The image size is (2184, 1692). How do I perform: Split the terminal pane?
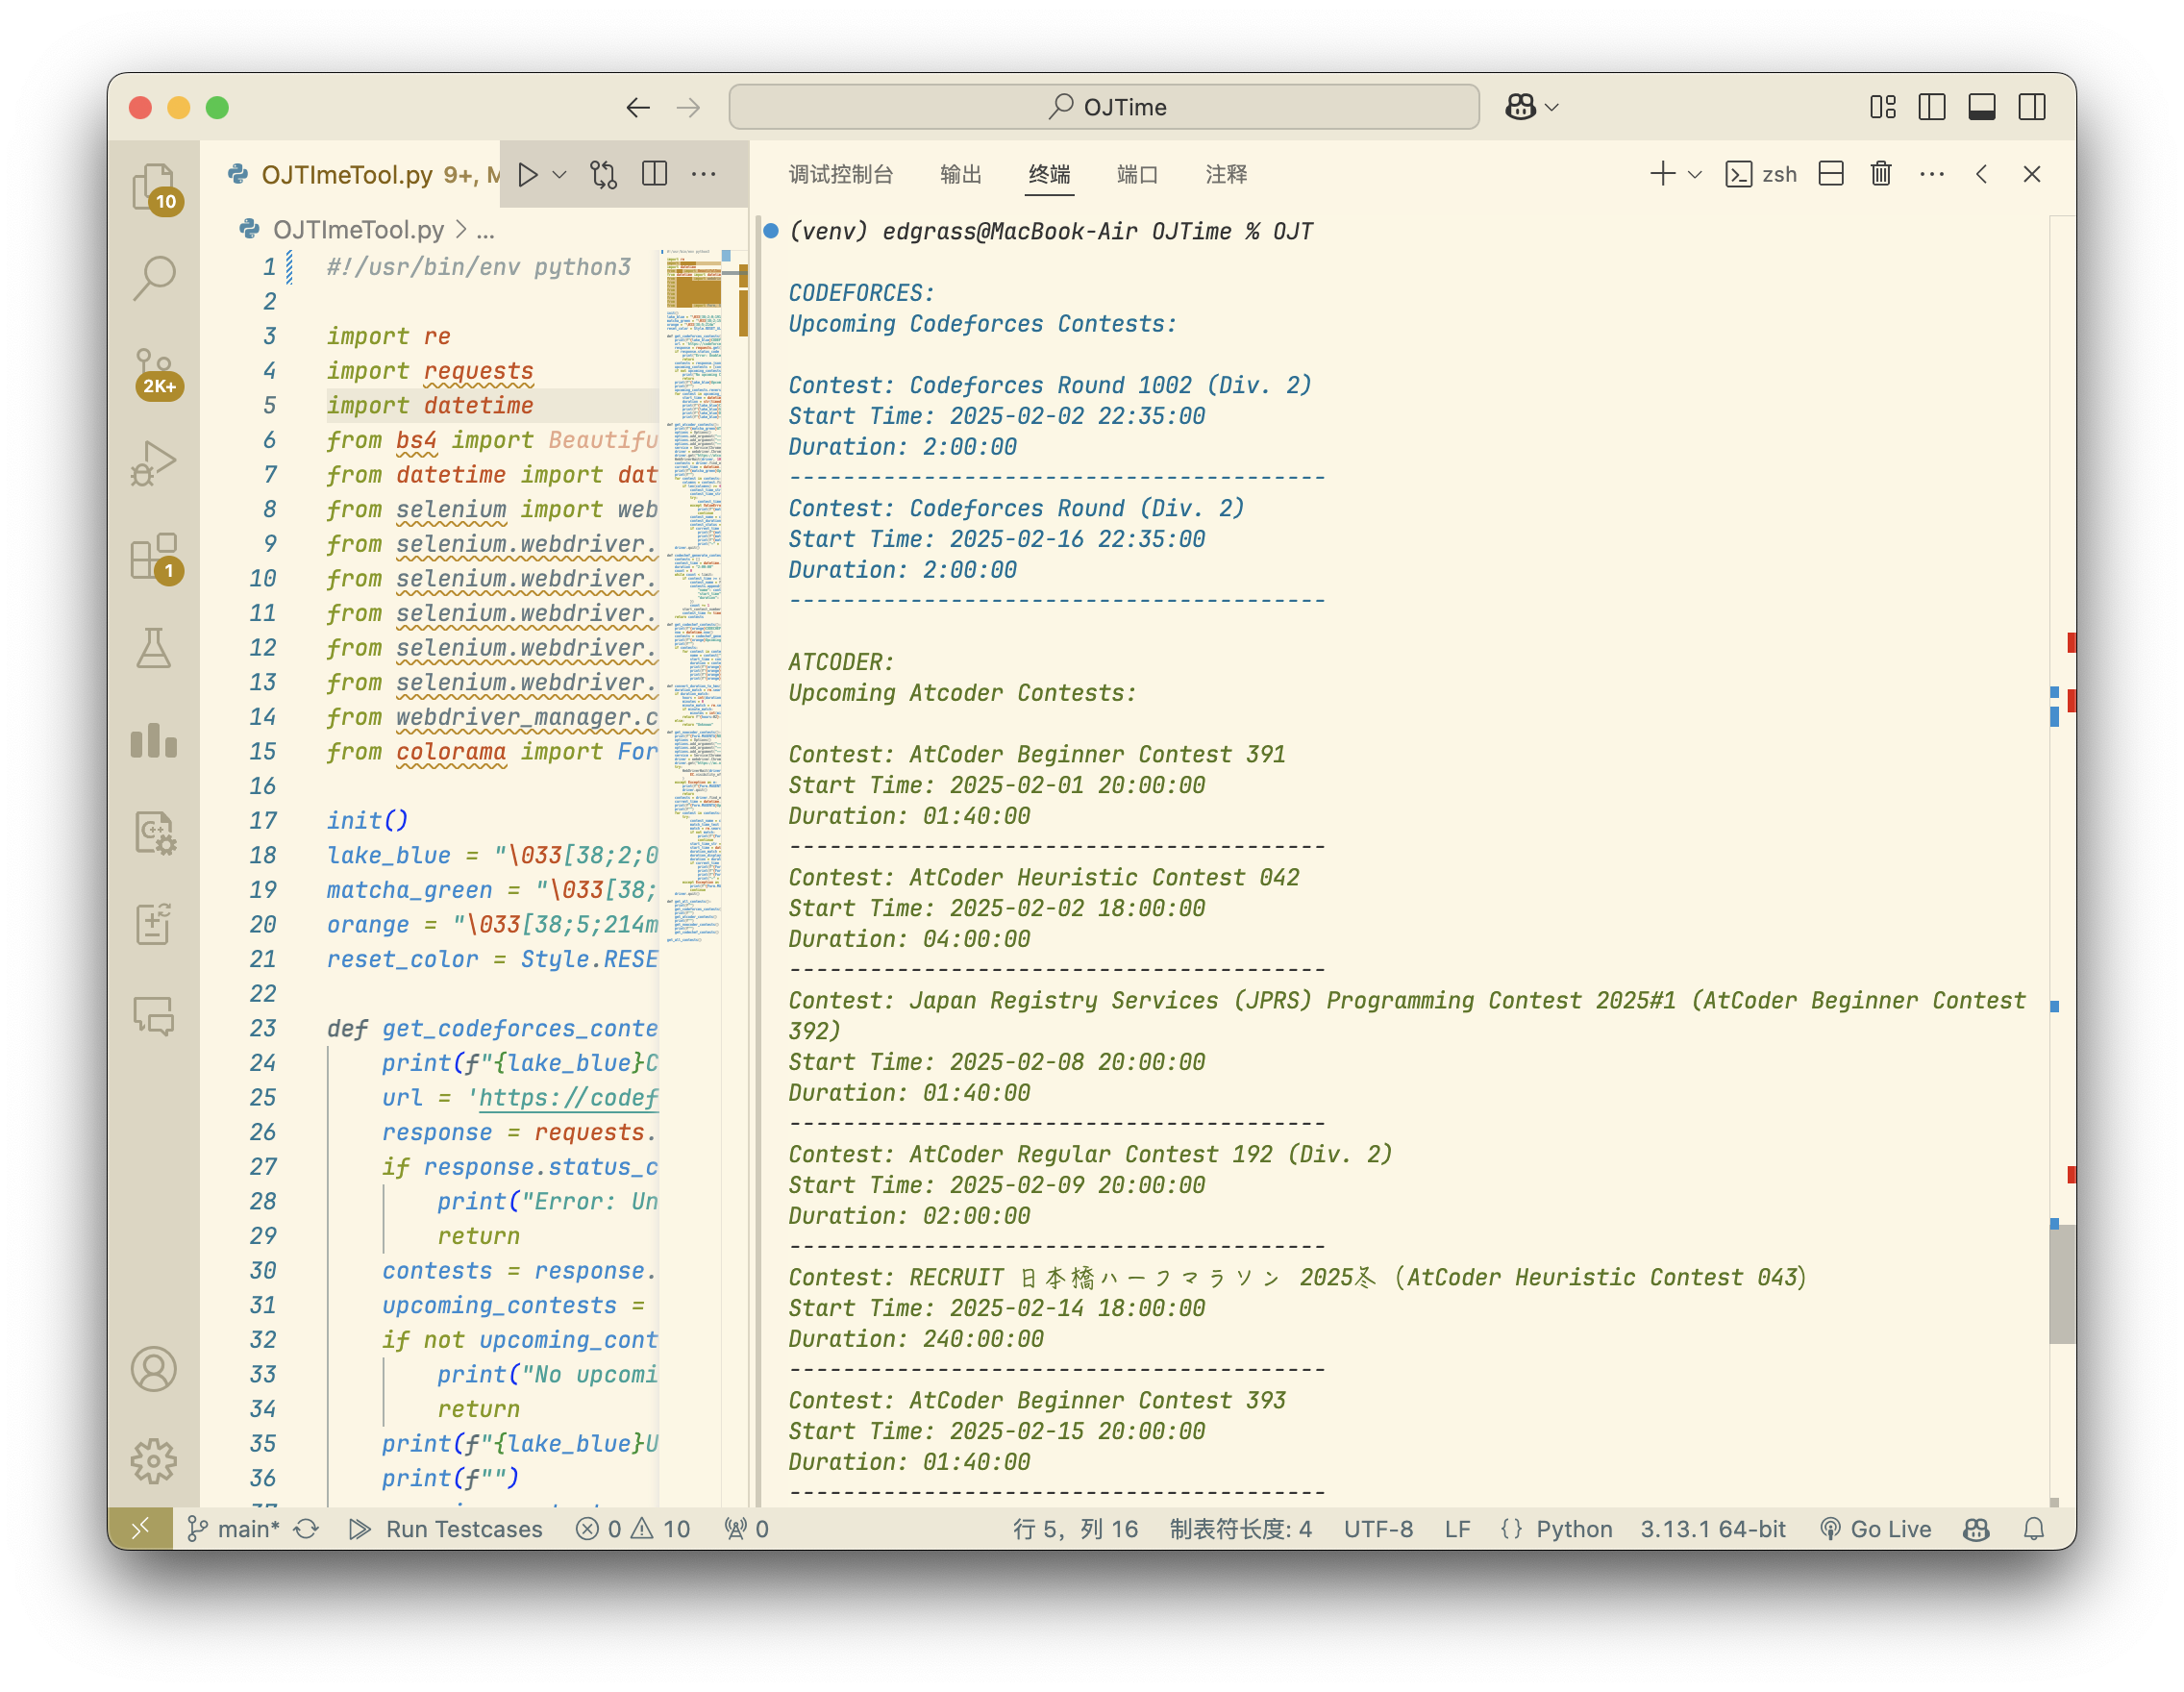click(x=1831, y=175)
